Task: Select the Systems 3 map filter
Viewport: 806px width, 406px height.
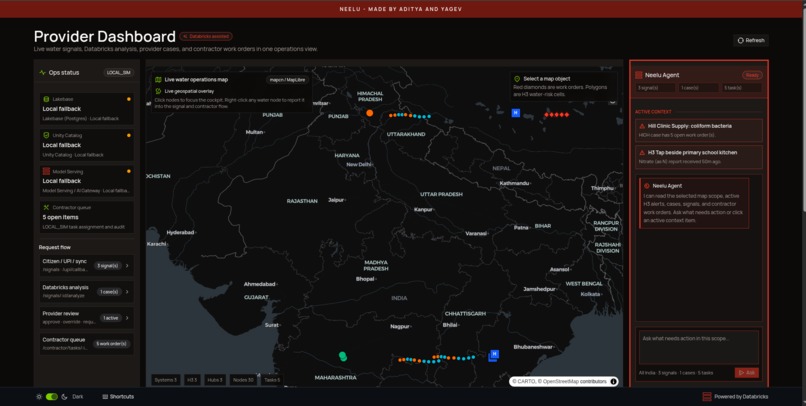Action: click(166, 380)
